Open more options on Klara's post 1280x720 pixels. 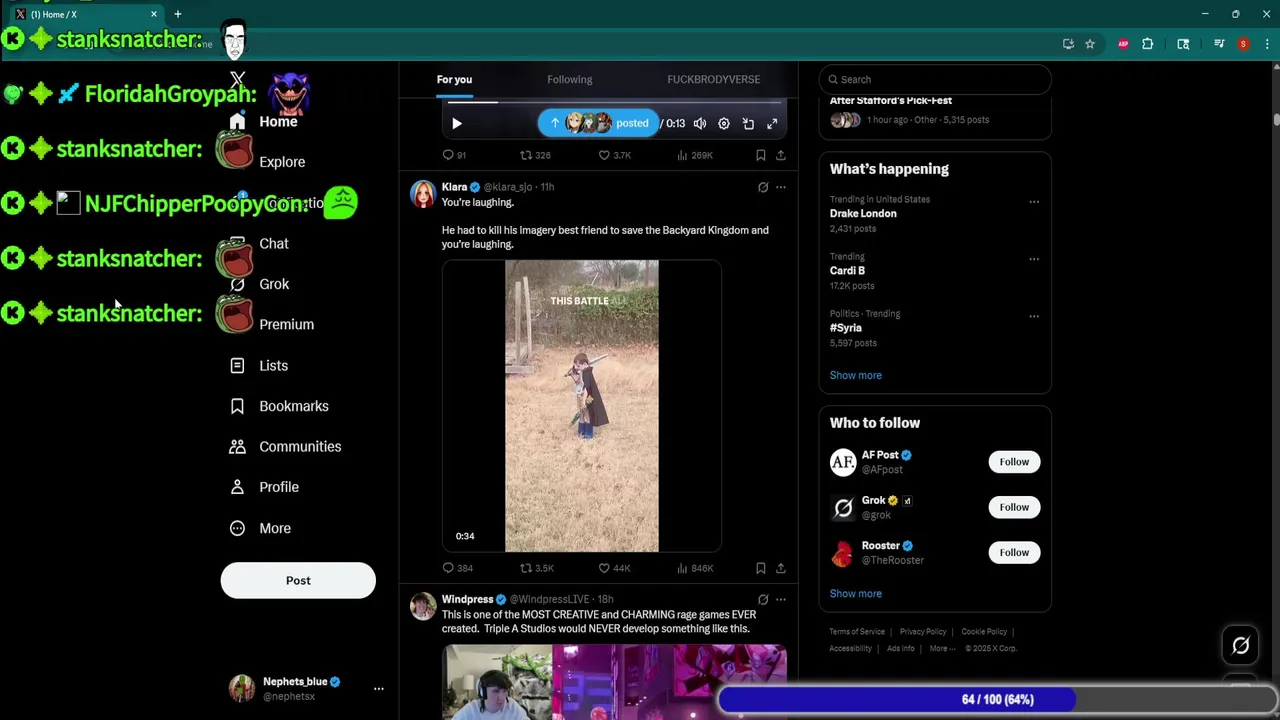click(x=781, y=187)
